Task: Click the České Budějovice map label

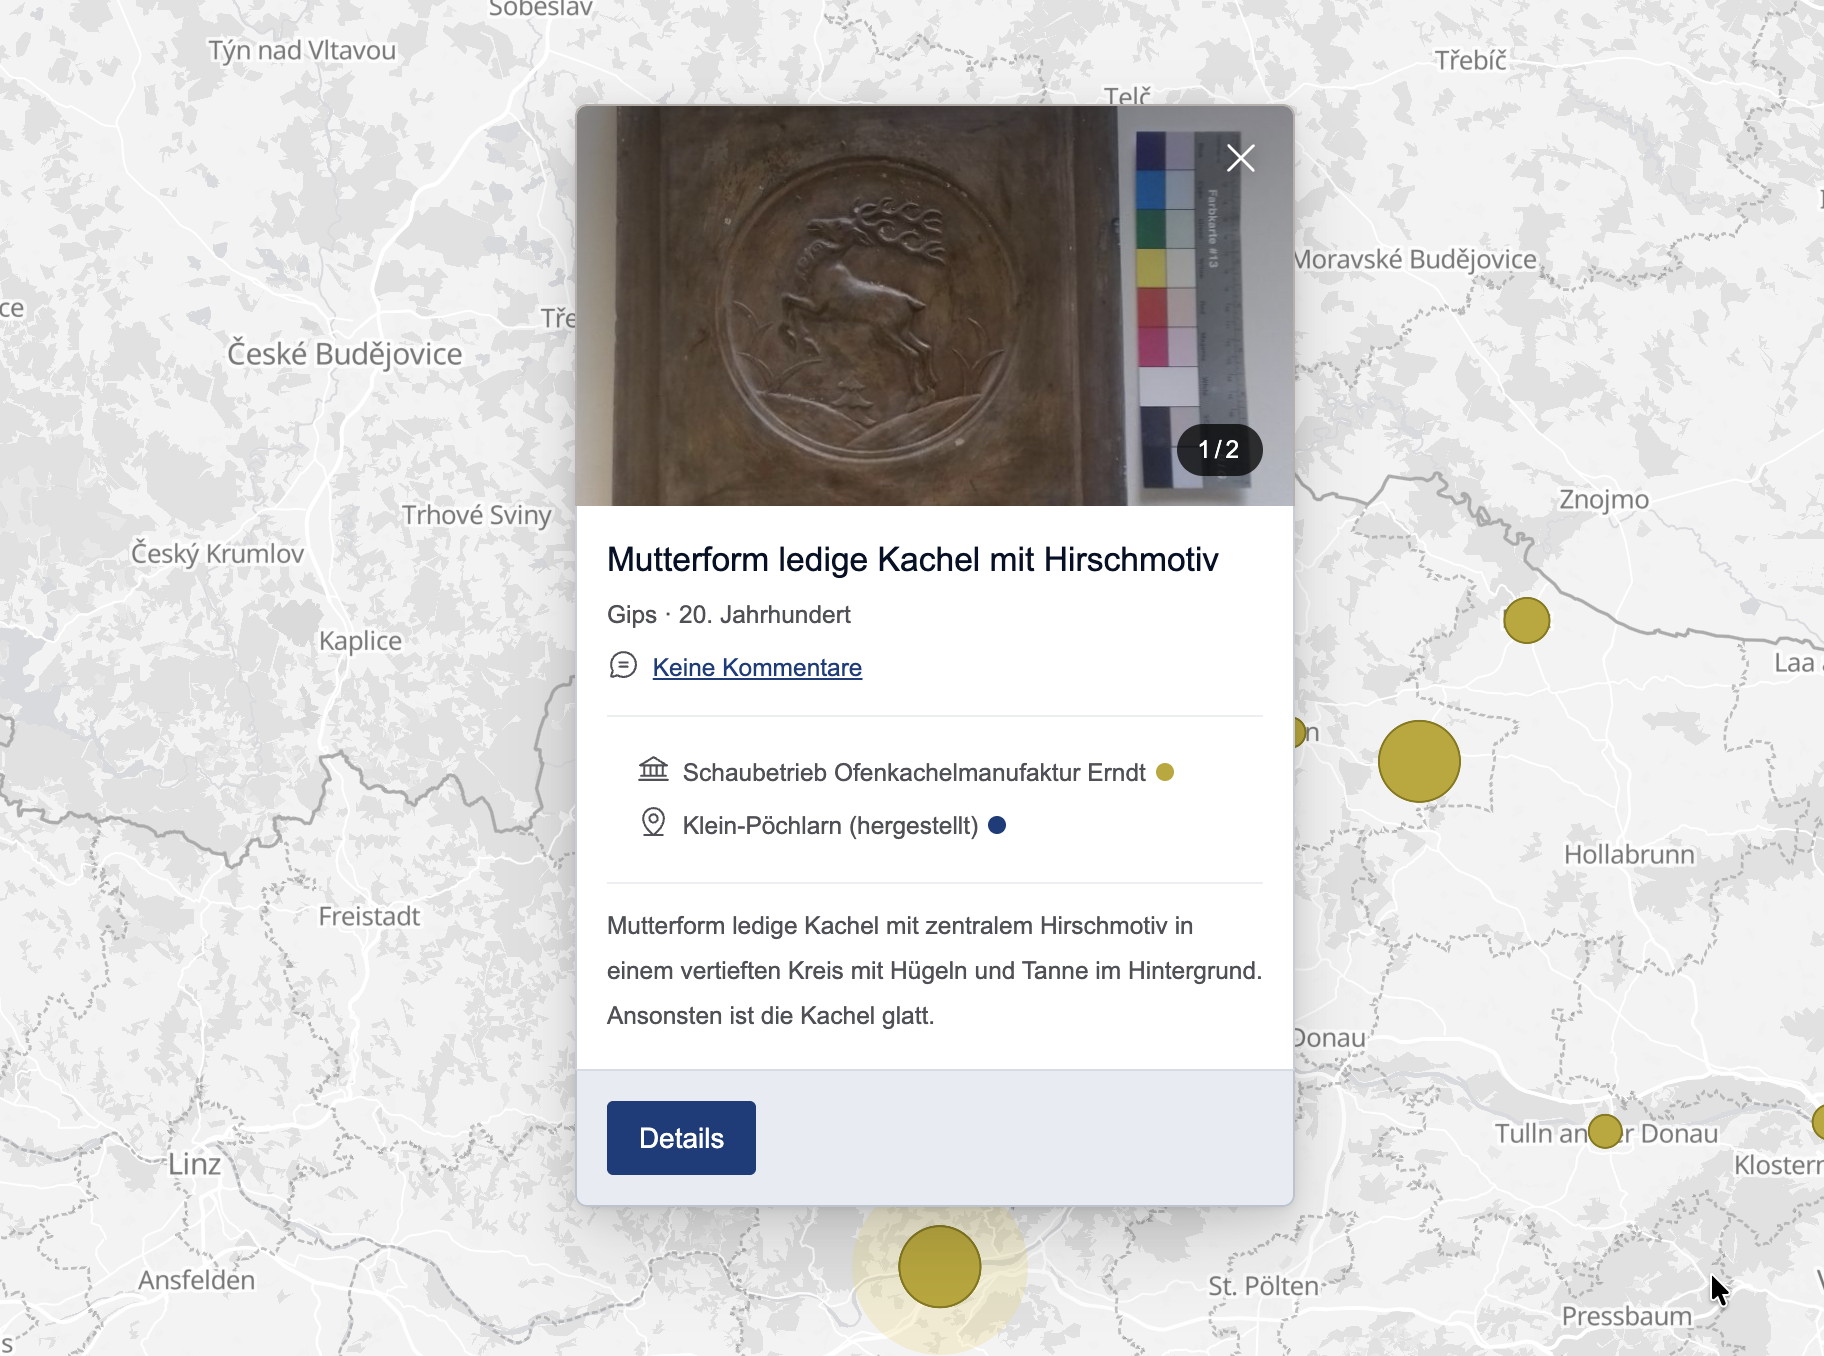Action: click(345, 354)
